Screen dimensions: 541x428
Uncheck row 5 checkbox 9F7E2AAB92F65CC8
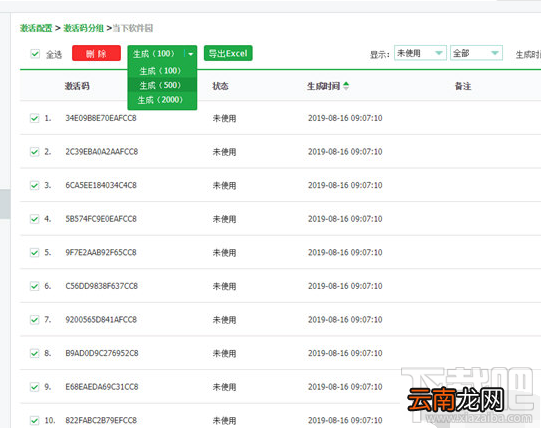pos(35,252)
